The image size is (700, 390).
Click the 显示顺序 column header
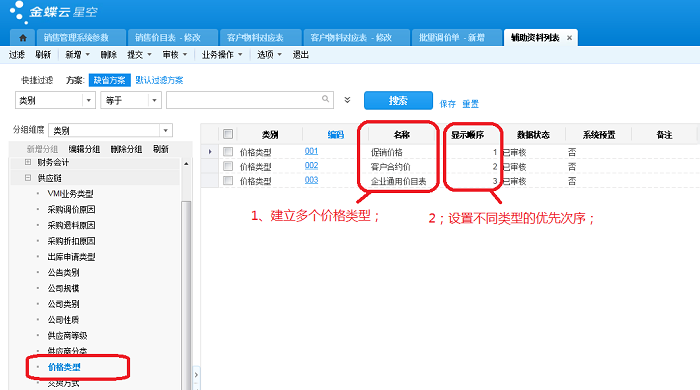point(467,134)
